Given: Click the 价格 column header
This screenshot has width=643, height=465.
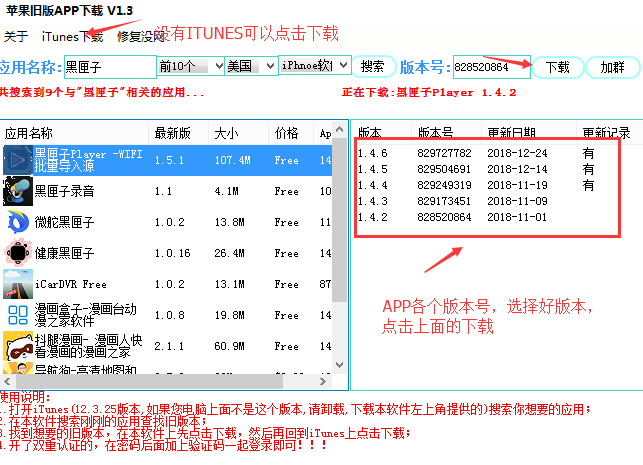Looking at the screenshot, I should pyautogui.click(x=291, y=133).
